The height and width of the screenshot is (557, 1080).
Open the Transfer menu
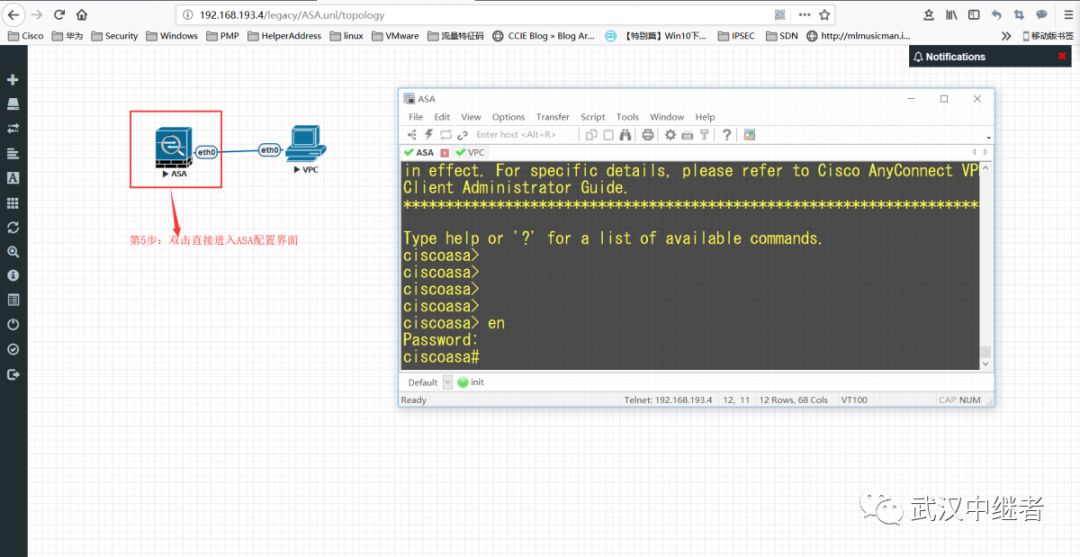coord(553,117)
